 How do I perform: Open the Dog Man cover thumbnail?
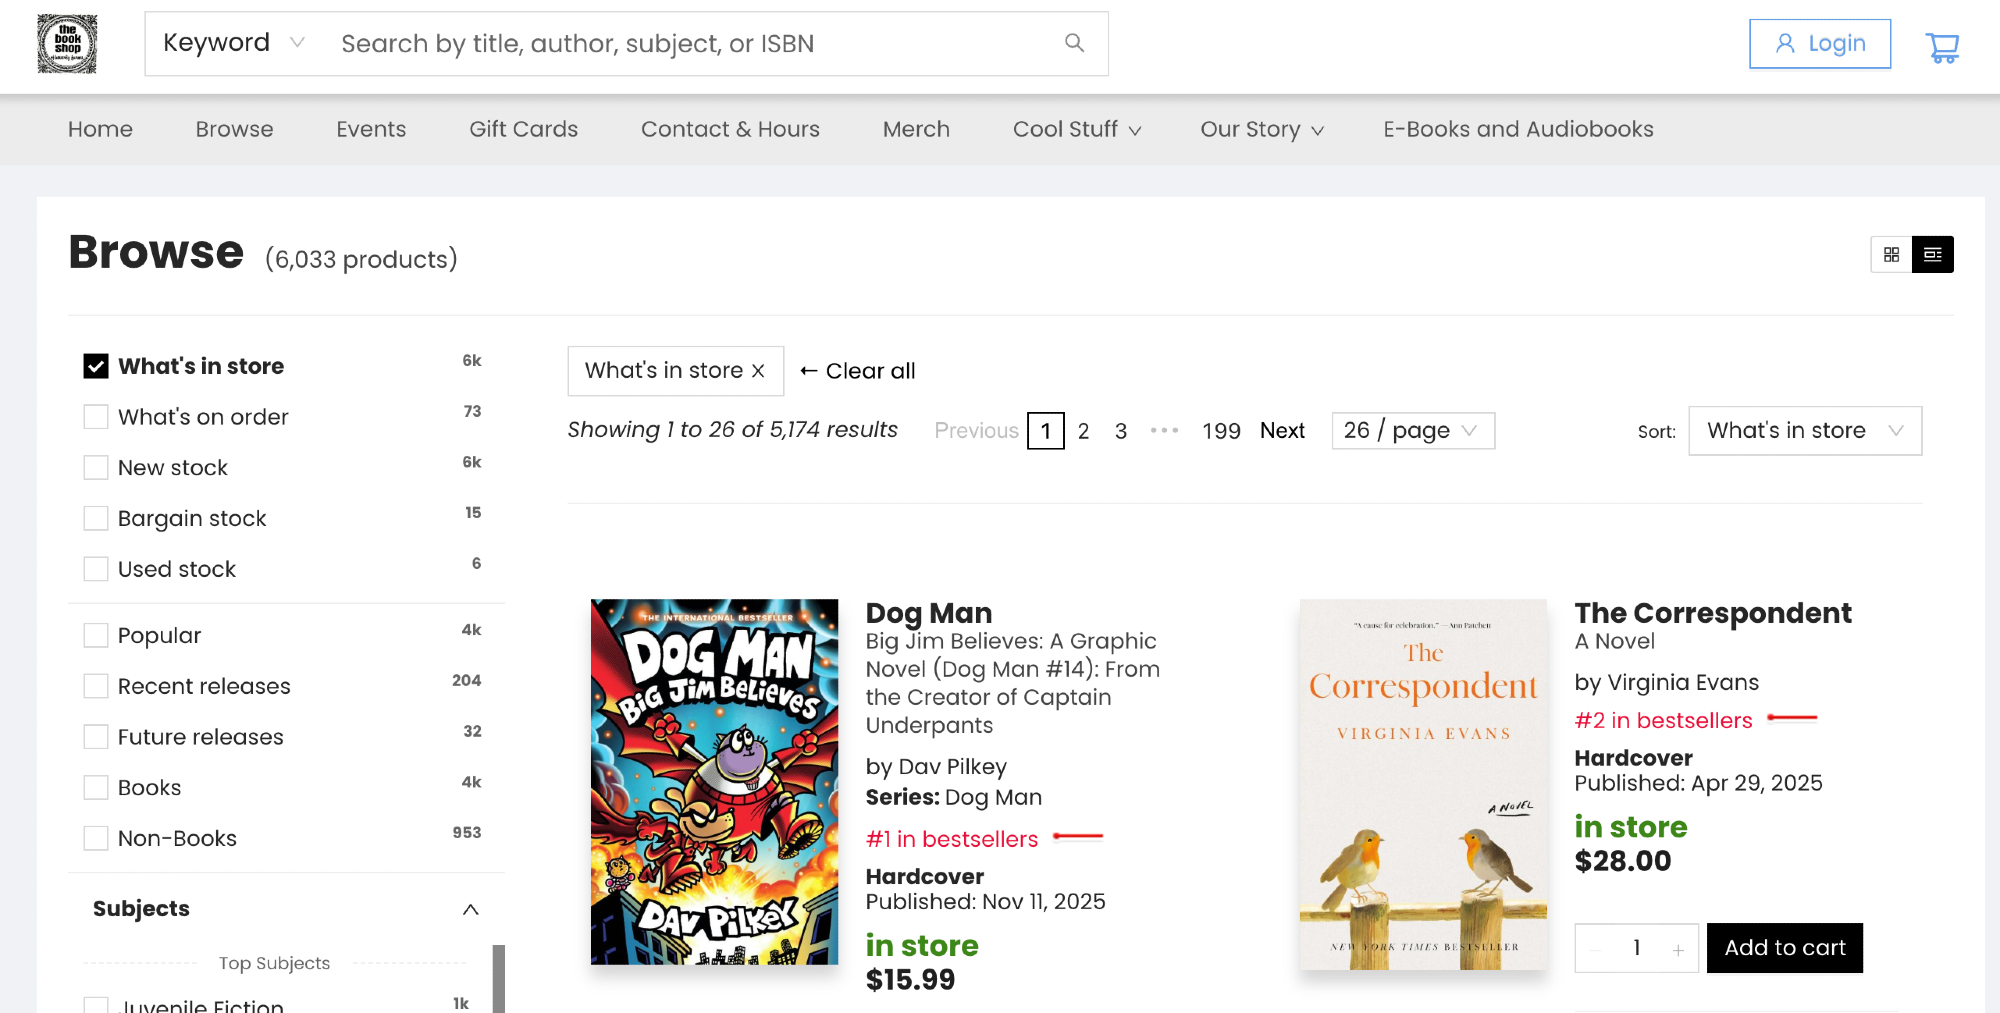pyautogui.click(x=714, y=781)
